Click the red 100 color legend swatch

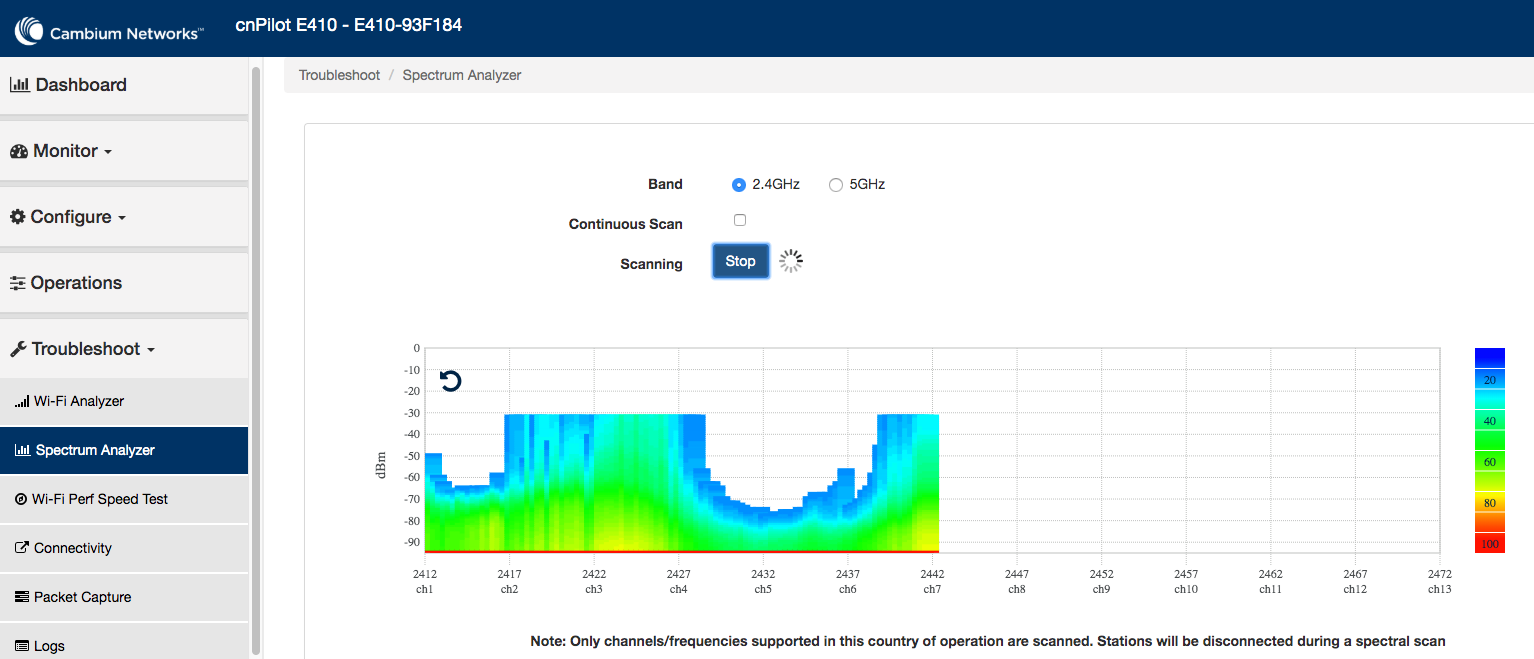1489,543
